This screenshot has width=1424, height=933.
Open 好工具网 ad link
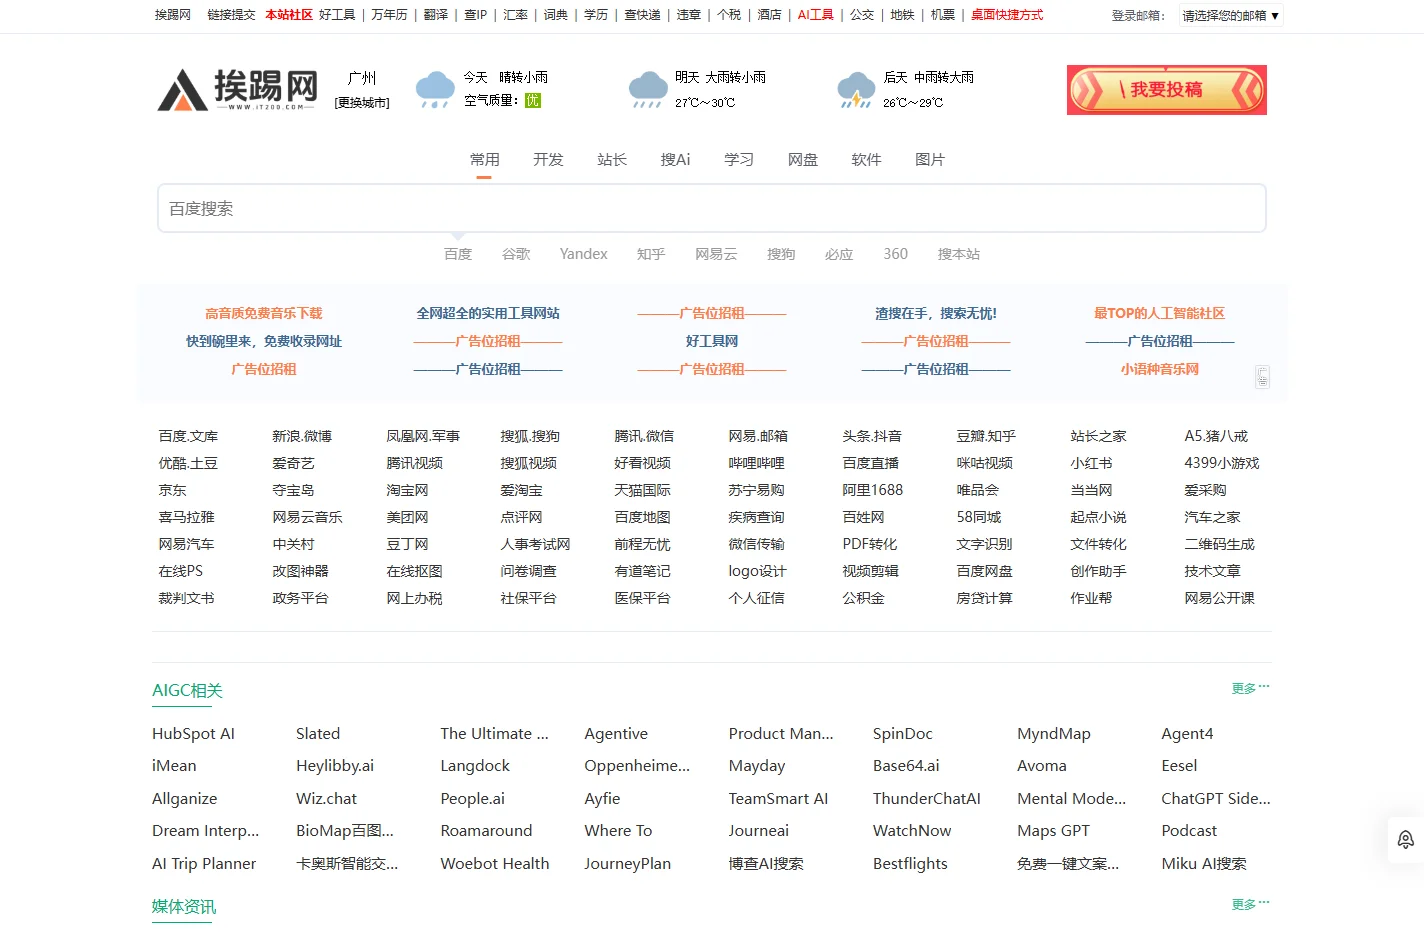point(712,341)
